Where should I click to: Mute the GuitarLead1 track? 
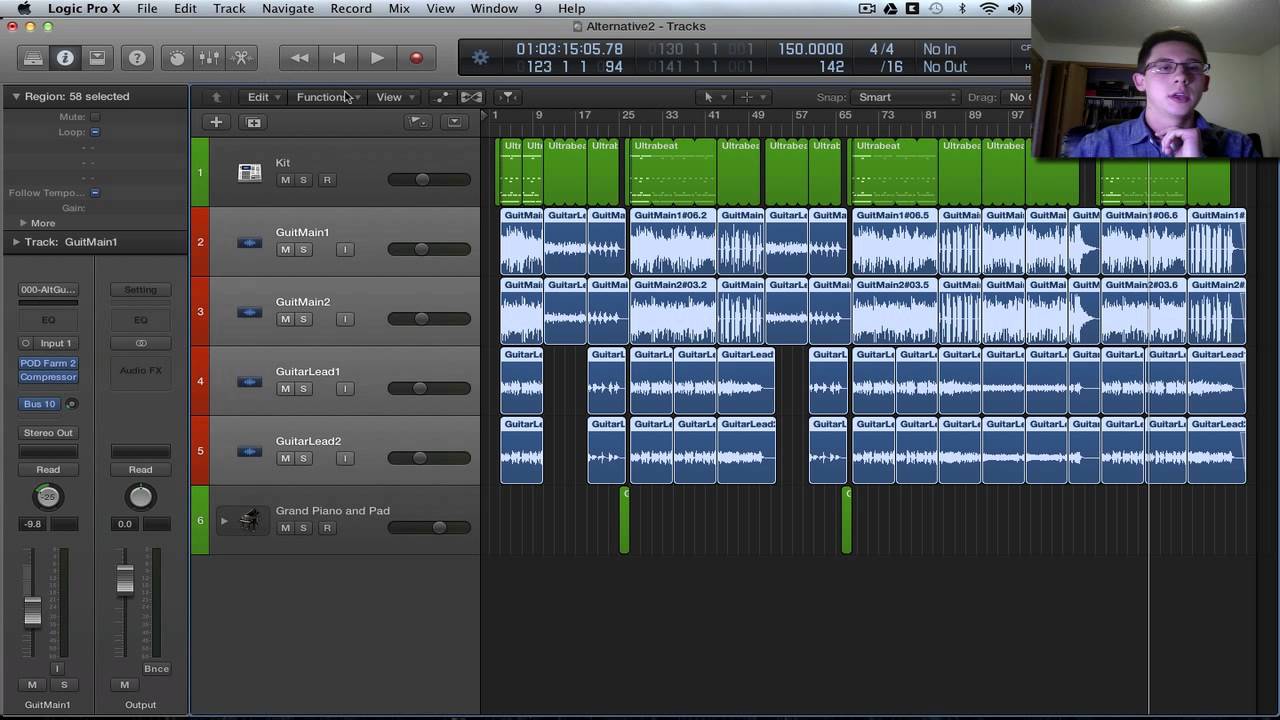coord(285,388)
